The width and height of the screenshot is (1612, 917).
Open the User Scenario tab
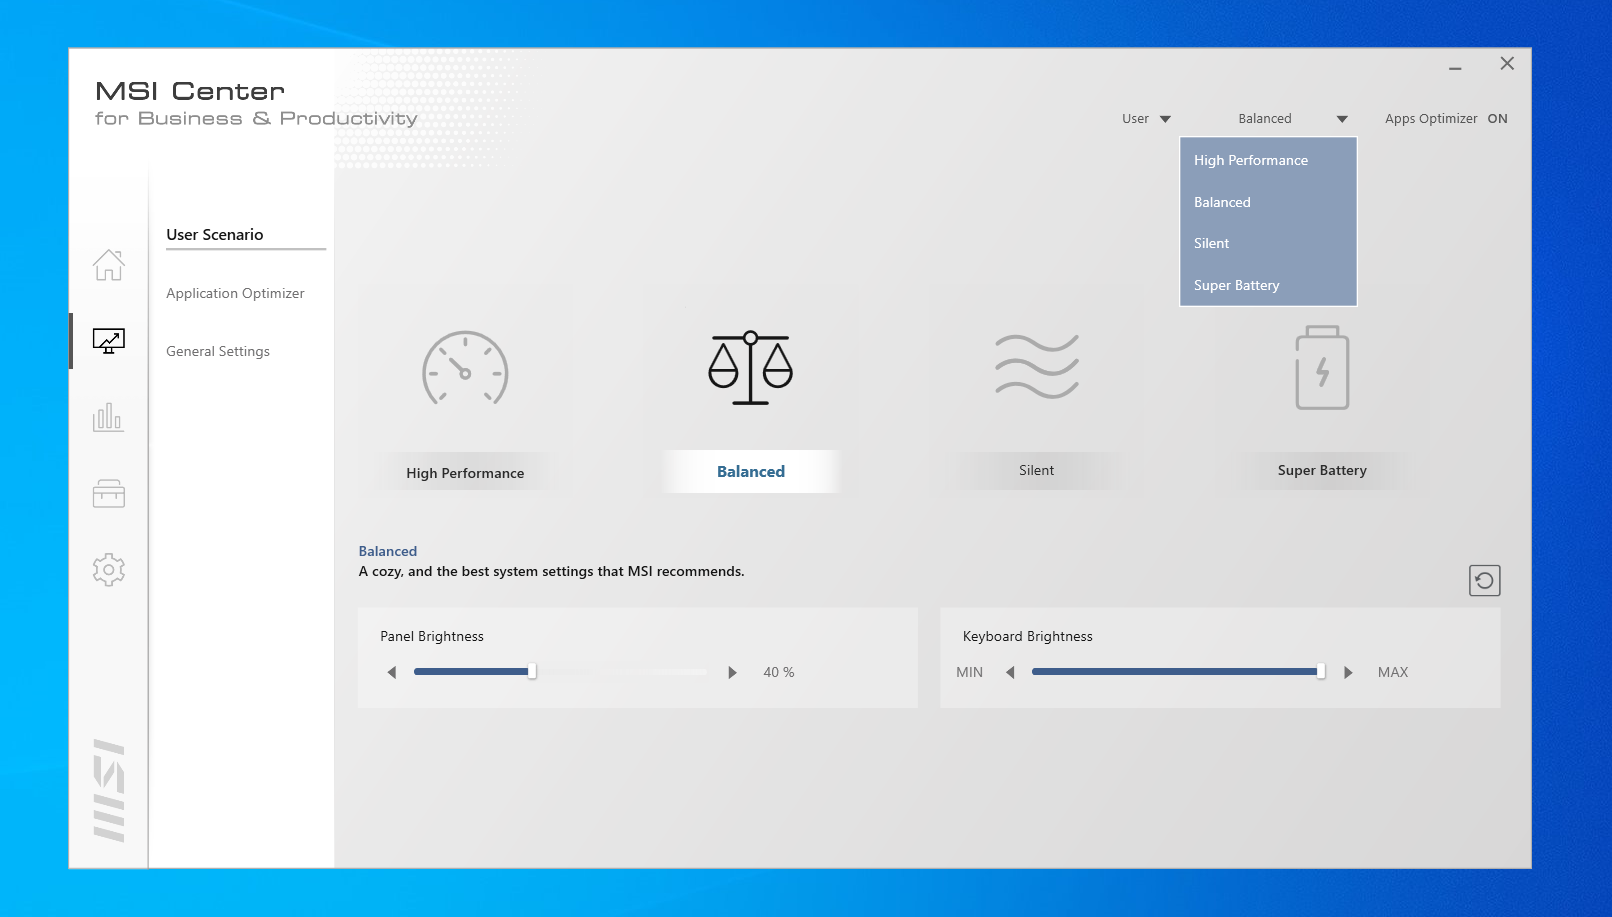pos(215,234)
